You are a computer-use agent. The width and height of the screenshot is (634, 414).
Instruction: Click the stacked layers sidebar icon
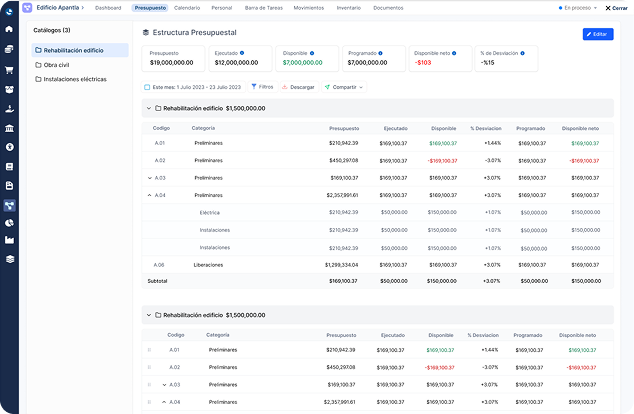9,259
